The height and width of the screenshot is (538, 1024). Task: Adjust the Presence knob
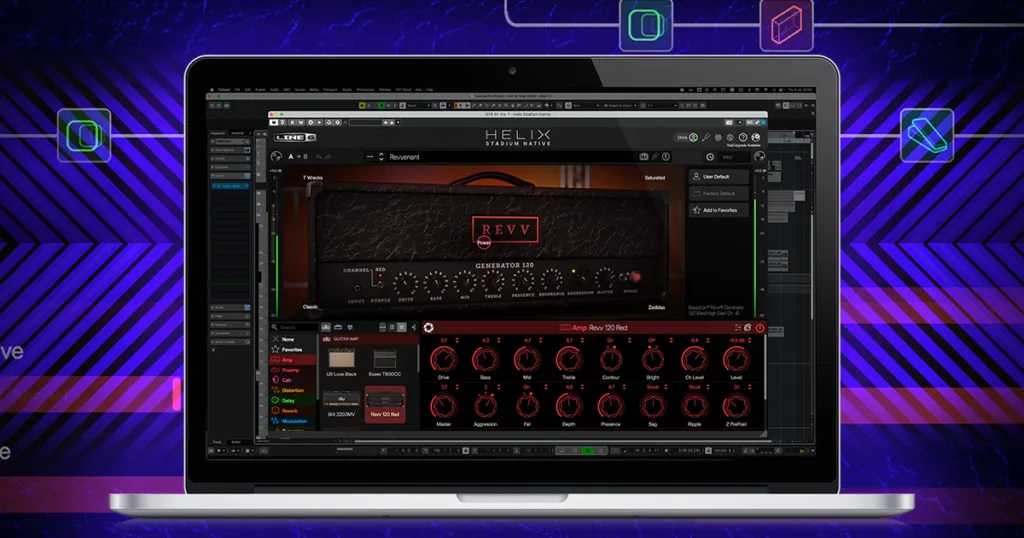(x=611, y=406)
